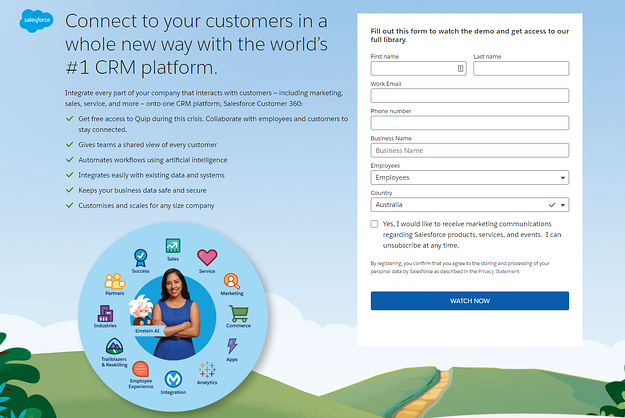Click the Employee Experience chat icon
This screenshot has width=625, height=418.
[x=140, y=369]
